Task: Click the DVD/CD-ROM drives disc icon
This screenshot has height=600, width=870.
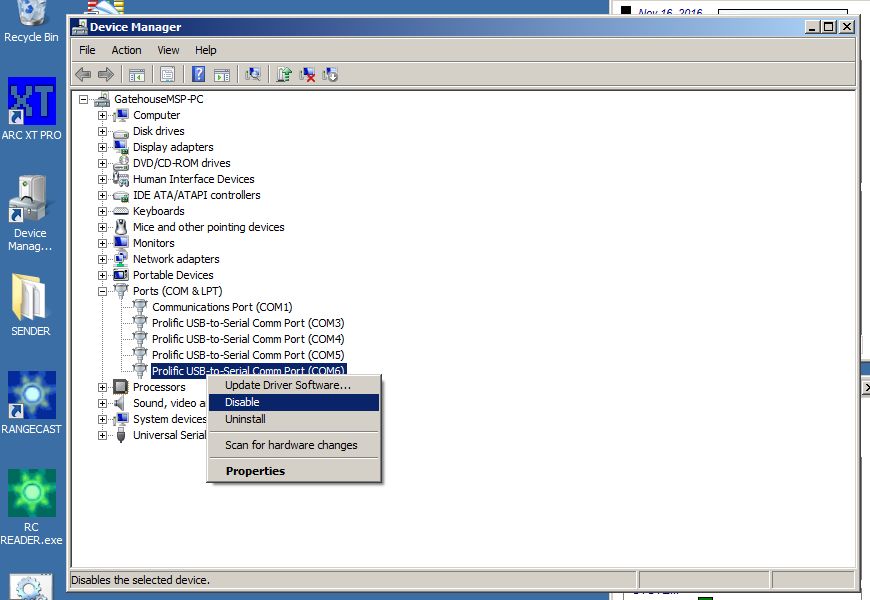Action: pos(120,163)
